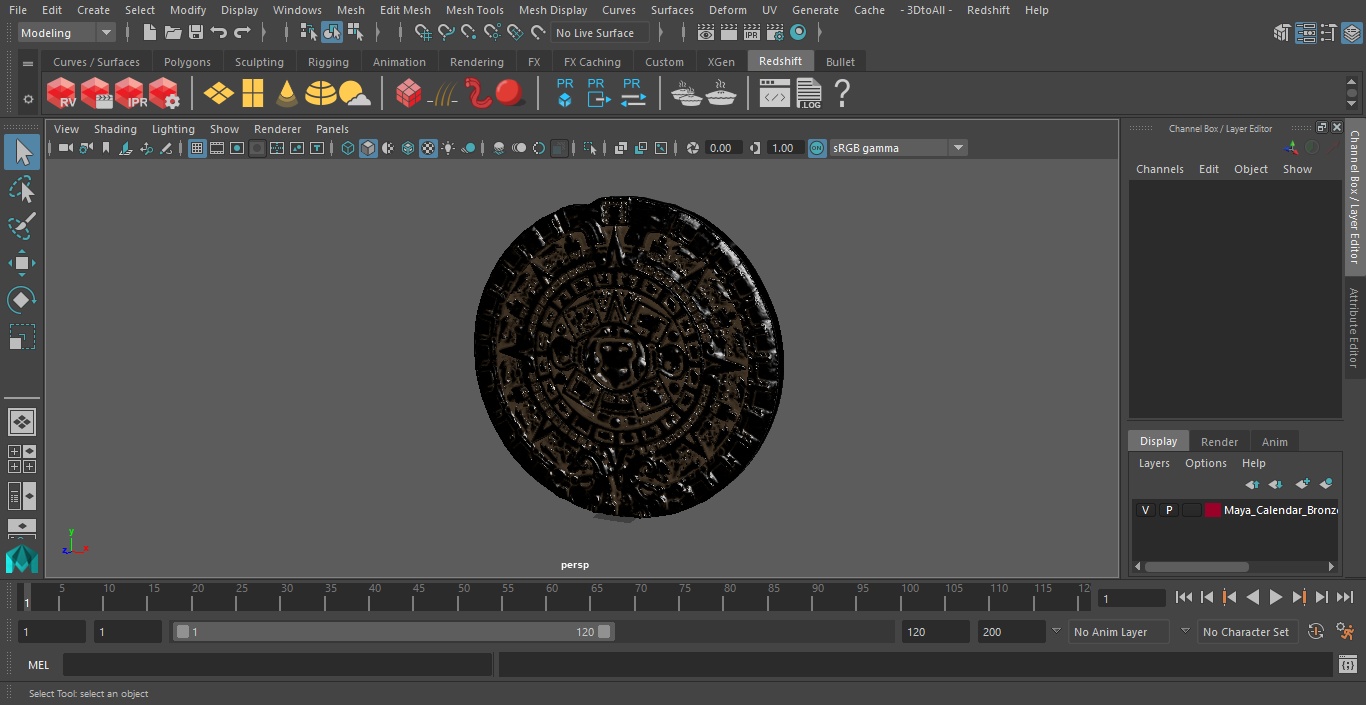Choose the Move tool in toolbox

22,264
